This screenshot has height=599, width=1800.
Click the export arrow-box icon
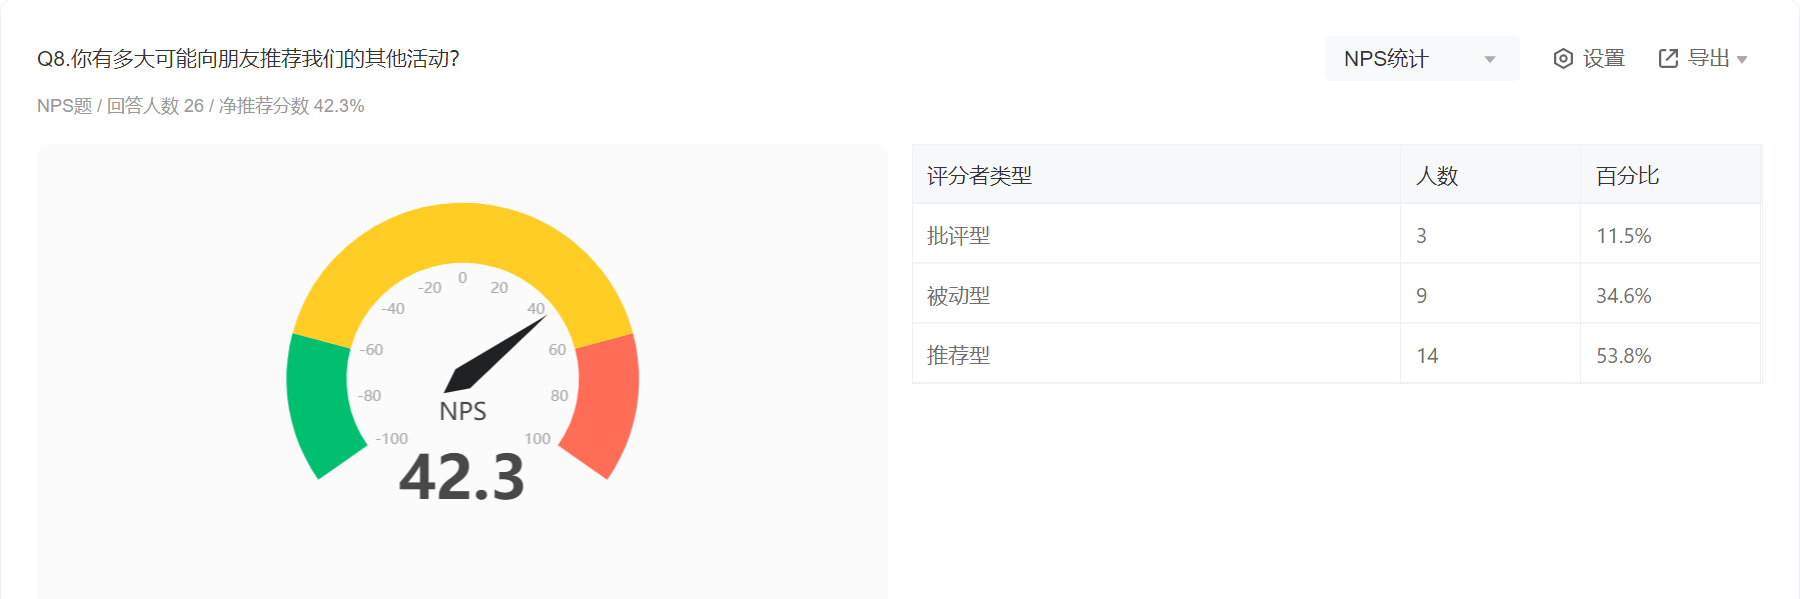(x=1668, y=59)
